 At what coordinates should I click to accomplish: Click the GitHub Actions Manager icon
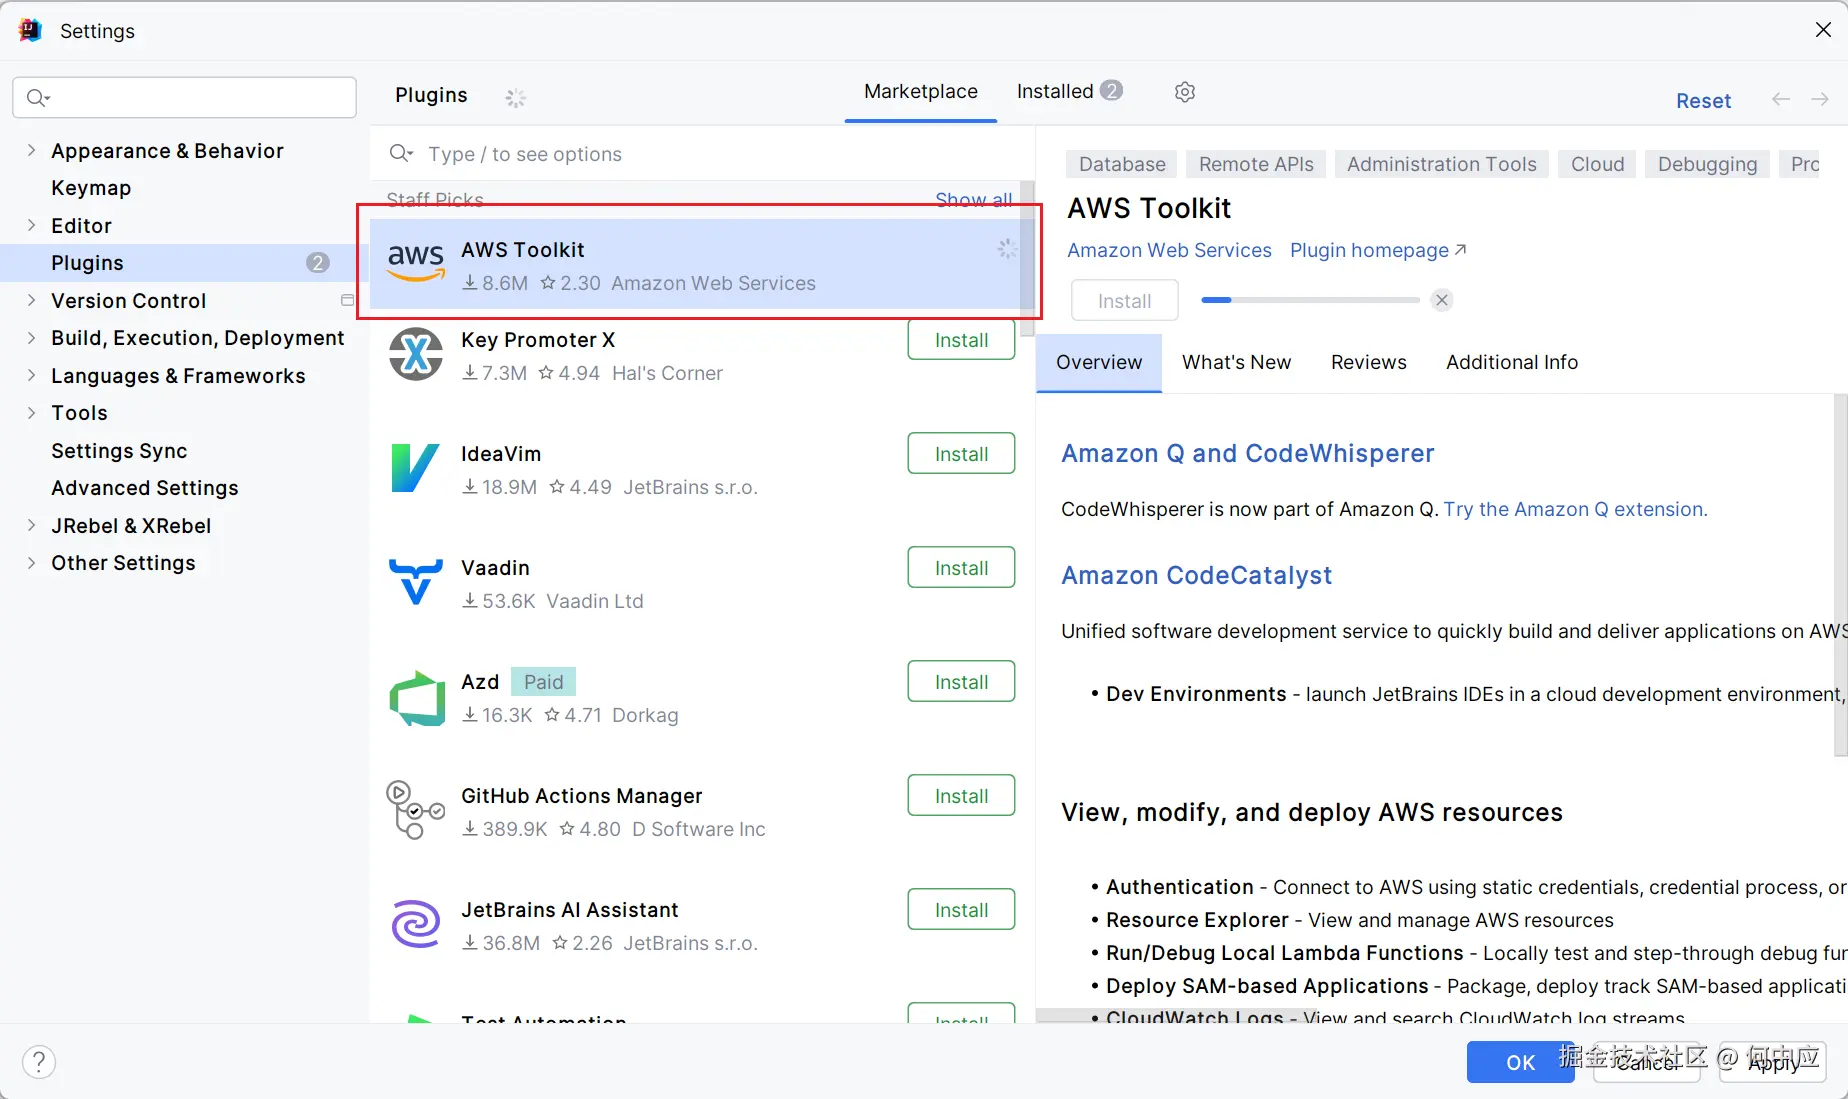416,810
